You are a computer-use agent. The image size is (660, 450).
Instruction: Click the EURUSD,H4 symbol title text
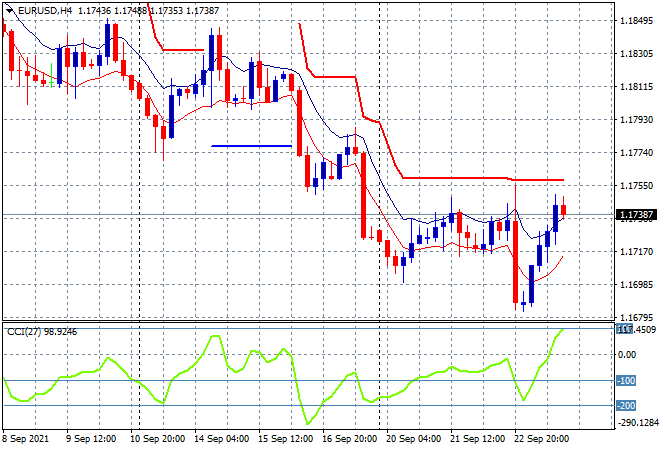[x=45, y=11]
